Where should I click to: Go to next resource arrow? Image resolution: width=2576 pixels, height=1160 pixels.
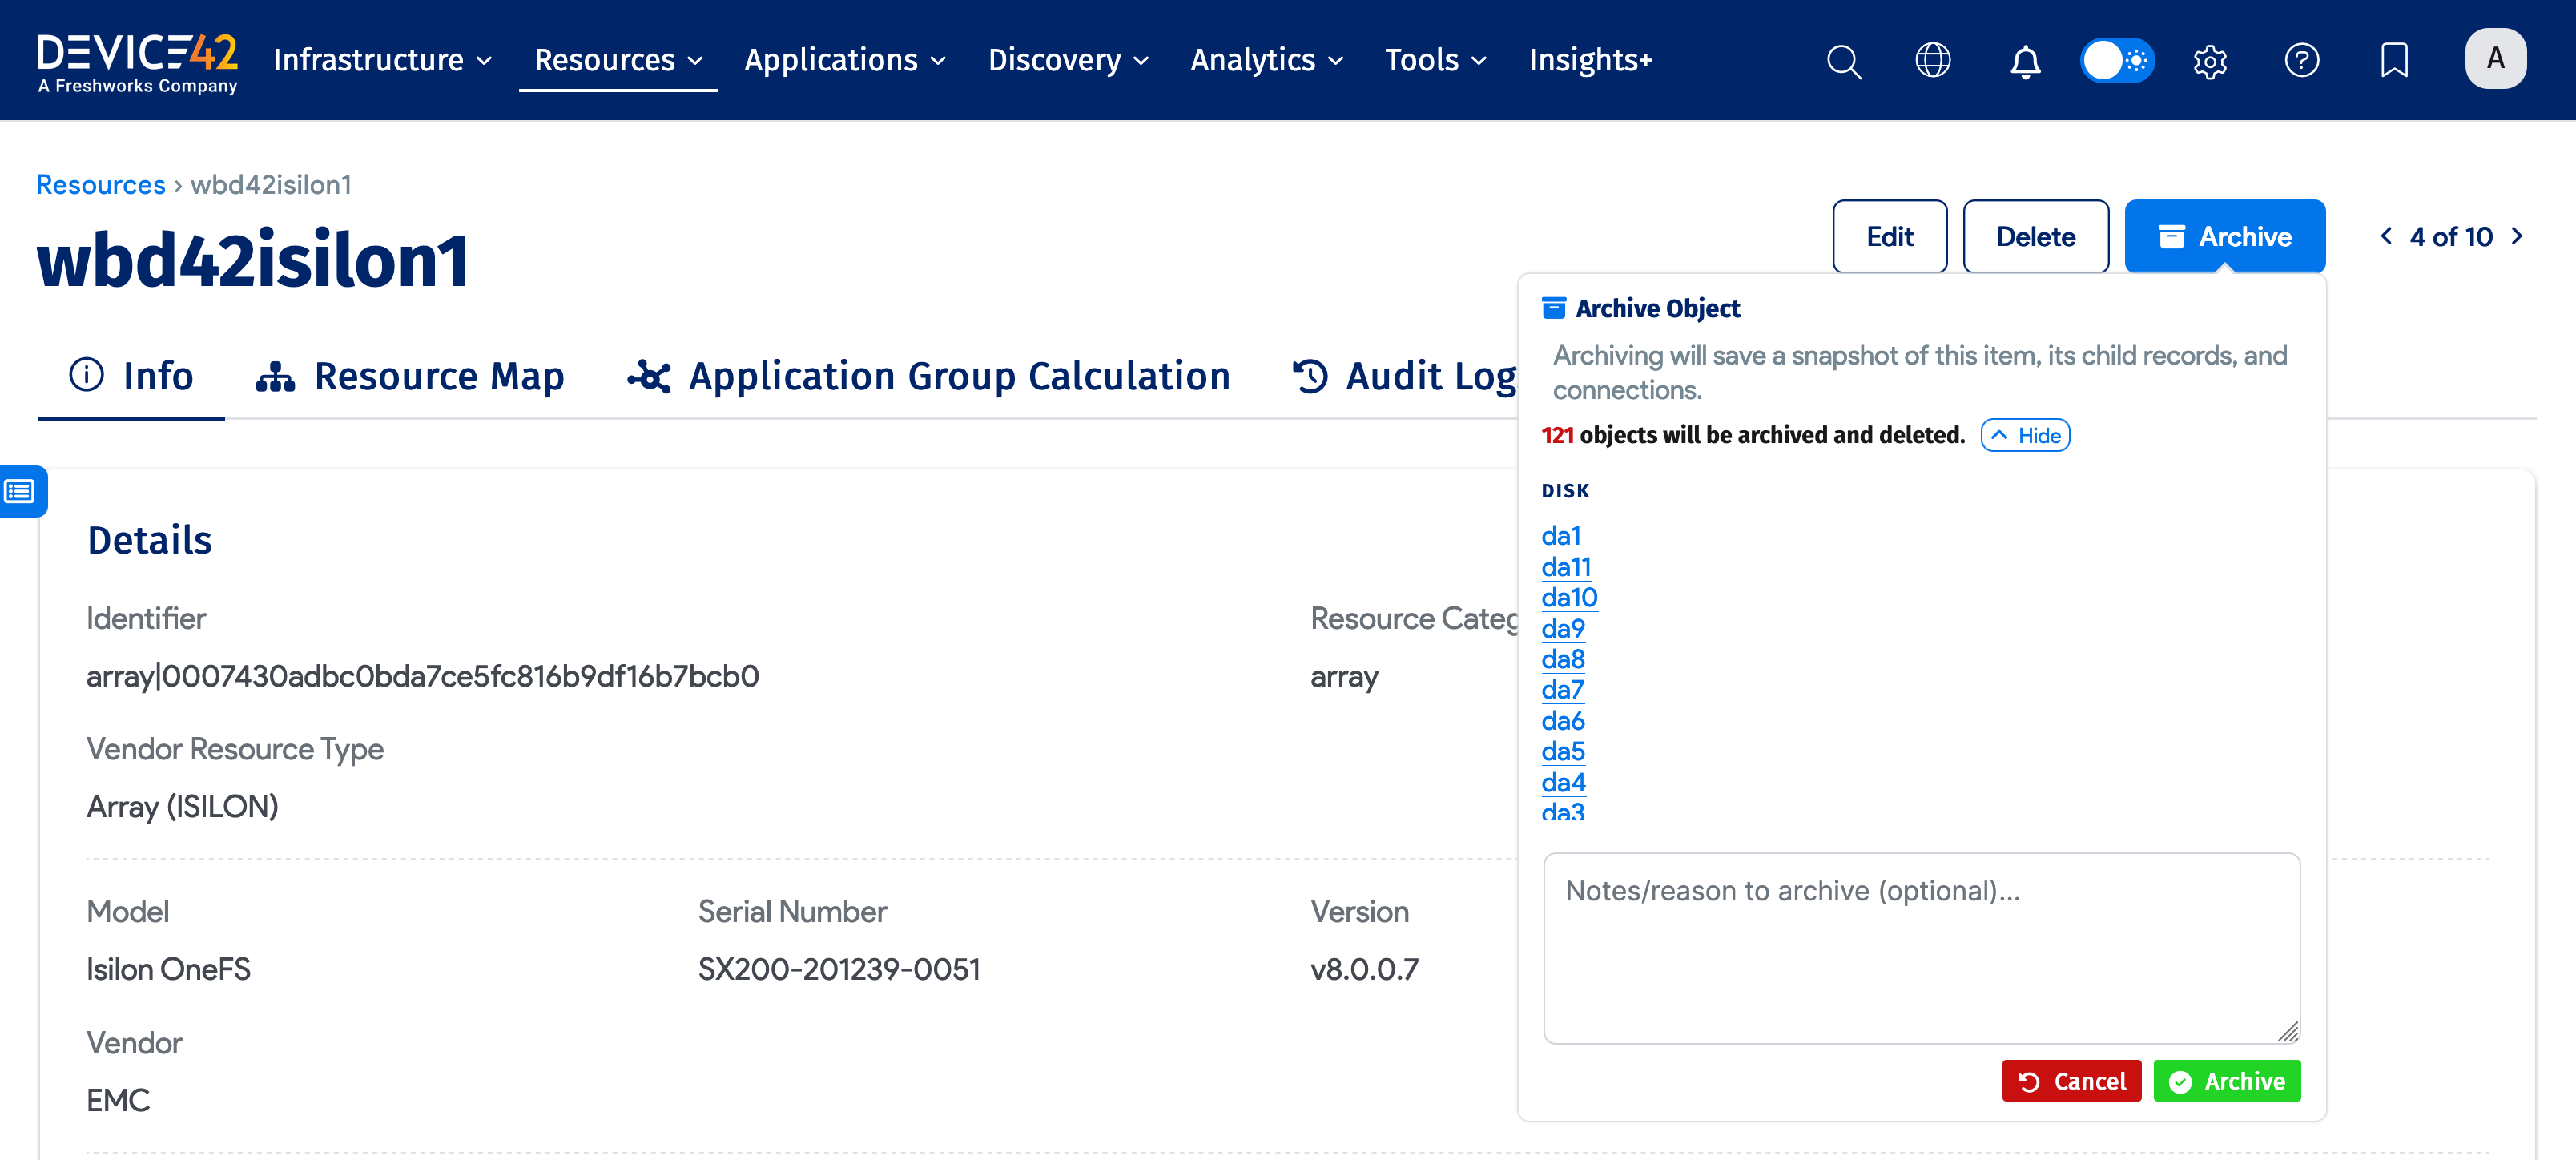tap(2517, 236)
